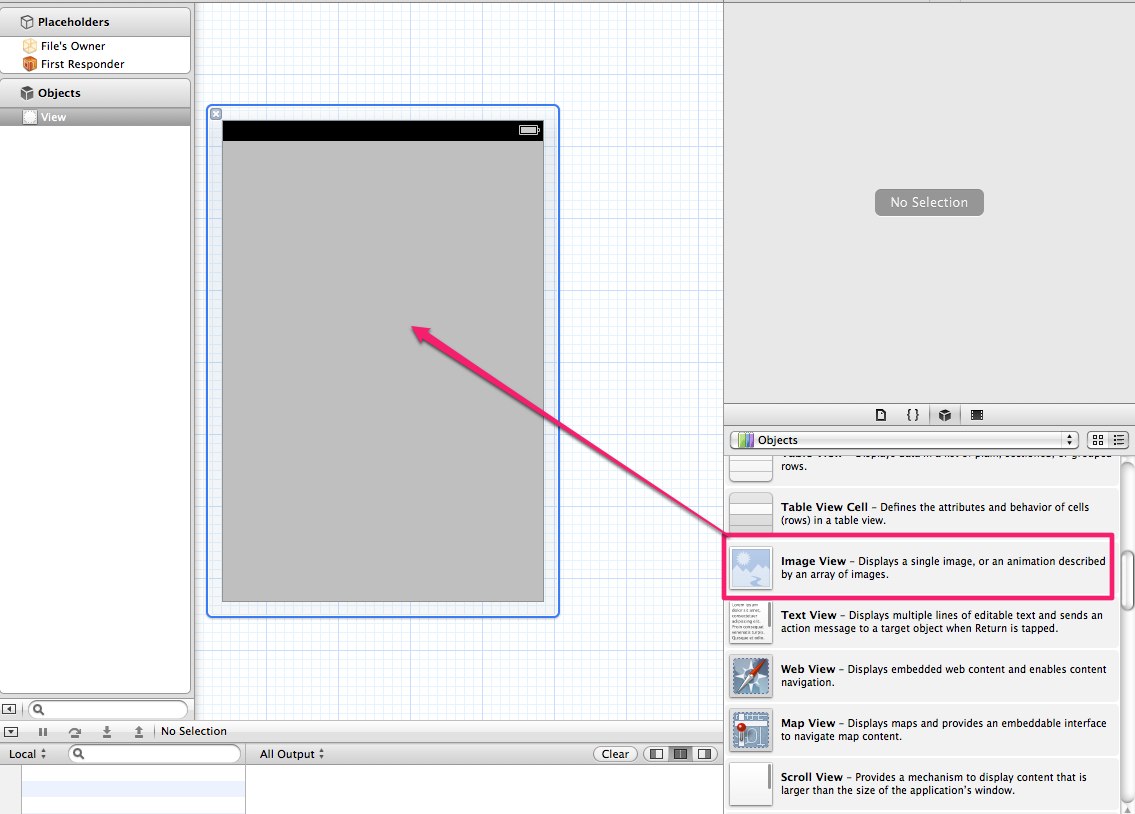The image size is (1135, 814).
Task: Click the black status bar in the view
Action: 383,130
